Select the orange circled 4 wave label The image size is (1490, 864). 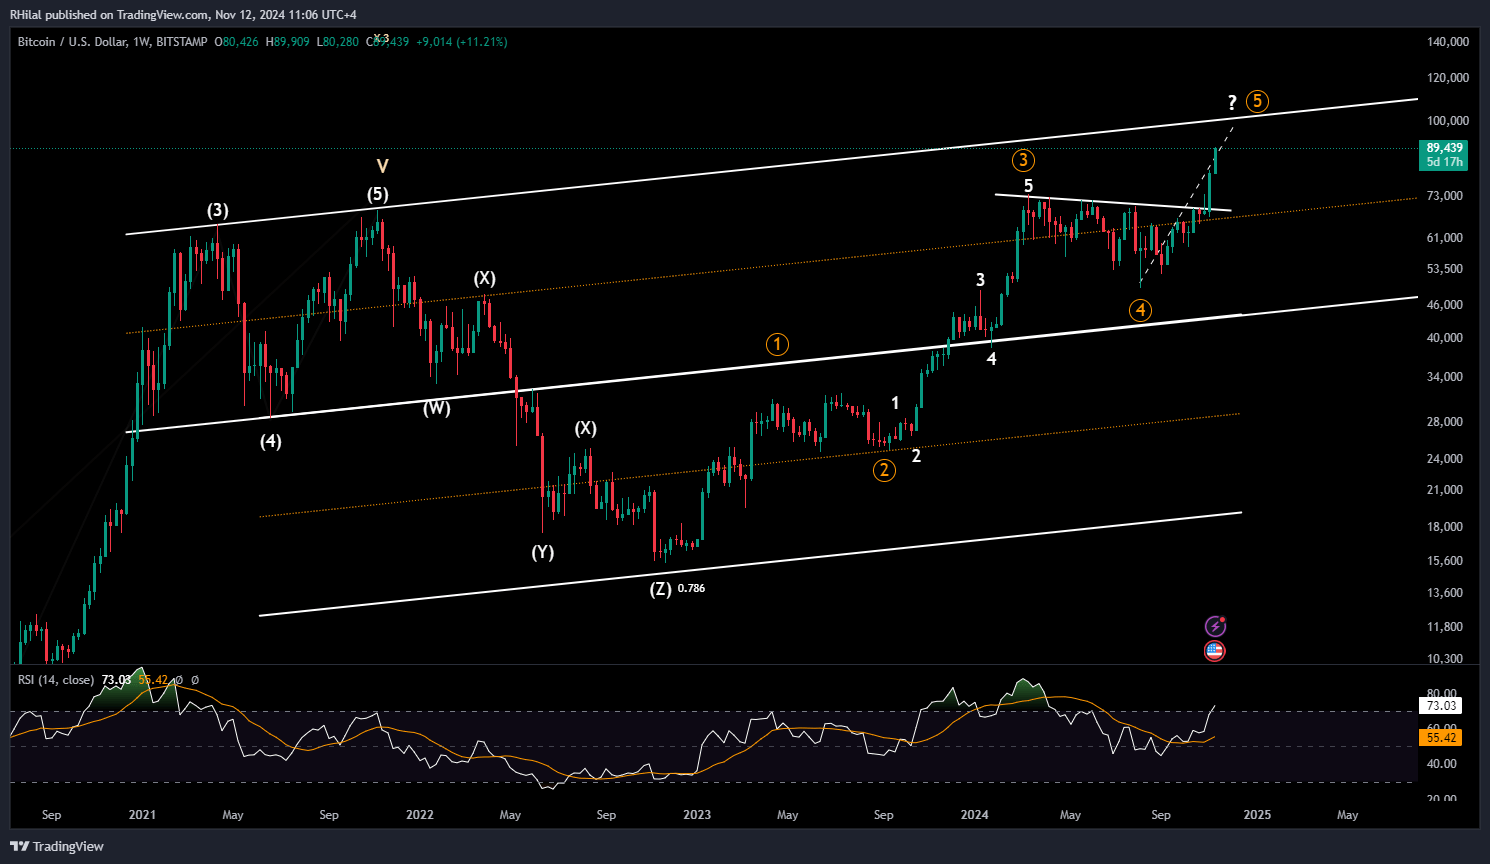1141,310
